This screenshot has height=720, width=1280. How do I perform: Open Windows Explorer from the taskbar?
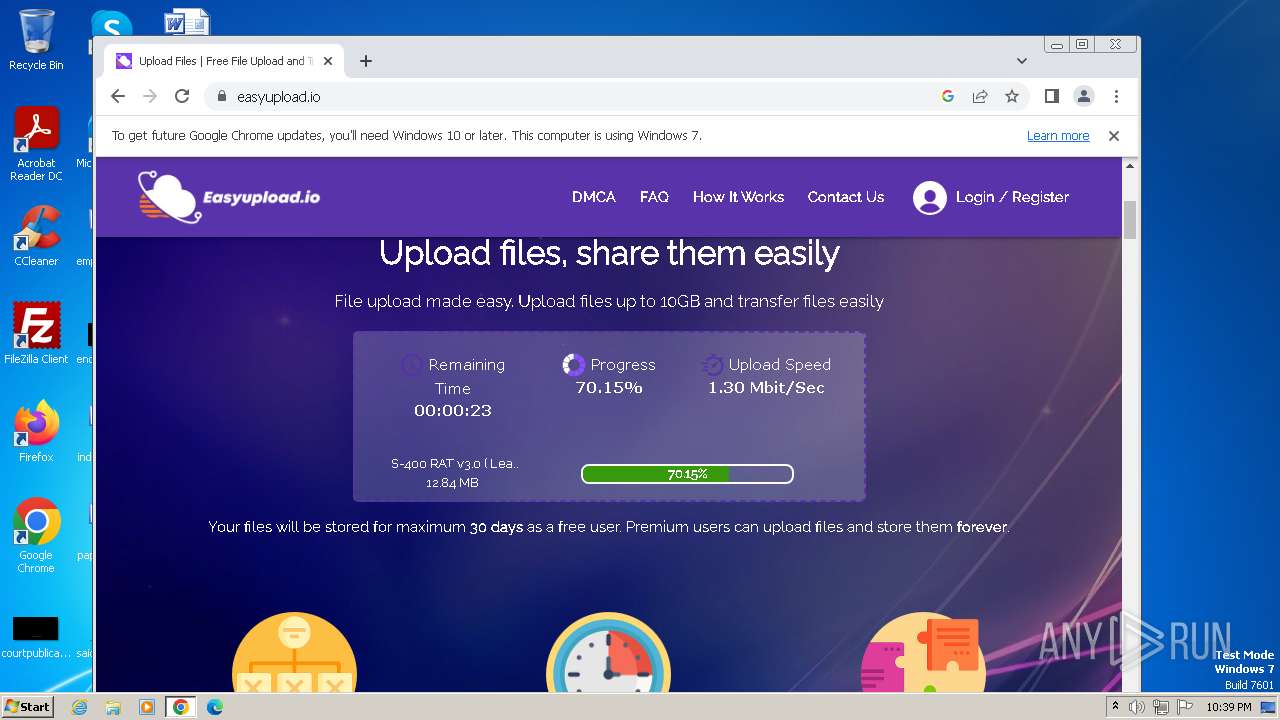click(113, 707)
